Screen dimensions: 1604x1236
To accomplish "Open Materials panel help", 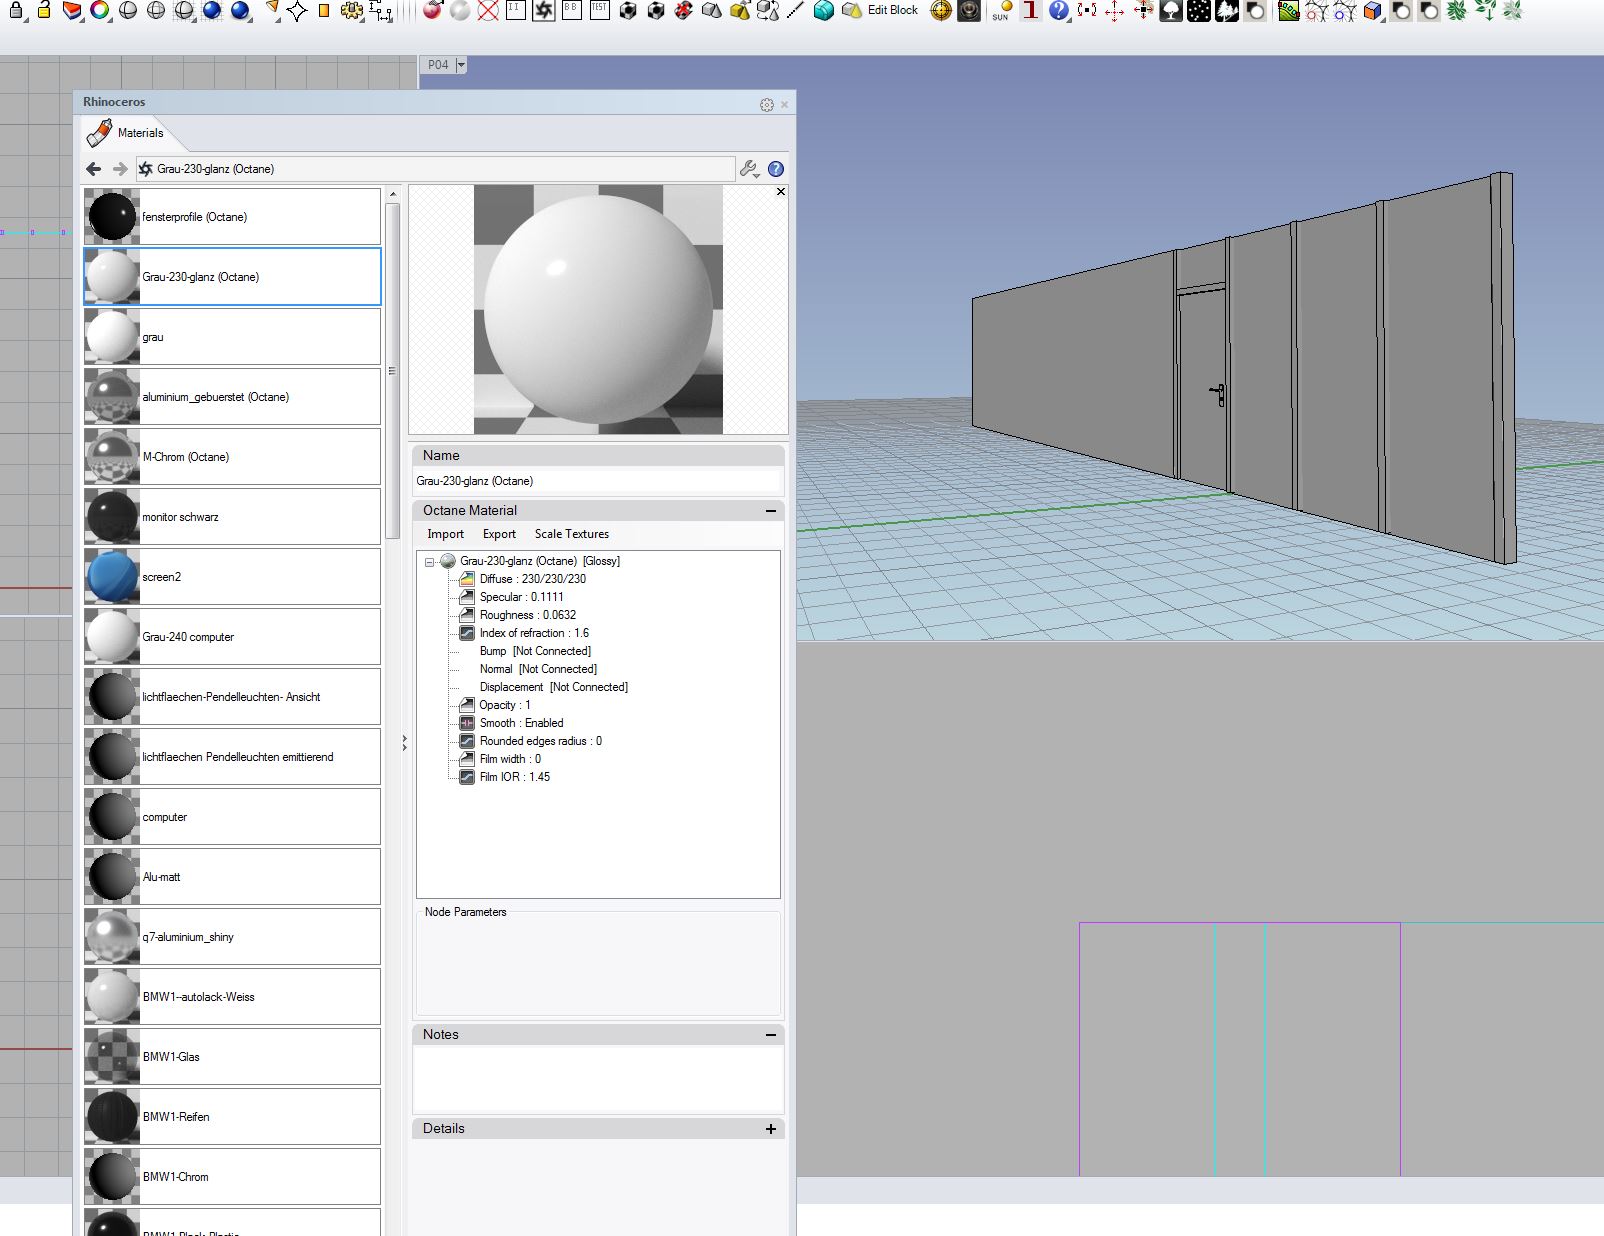I will click(776, 169).
